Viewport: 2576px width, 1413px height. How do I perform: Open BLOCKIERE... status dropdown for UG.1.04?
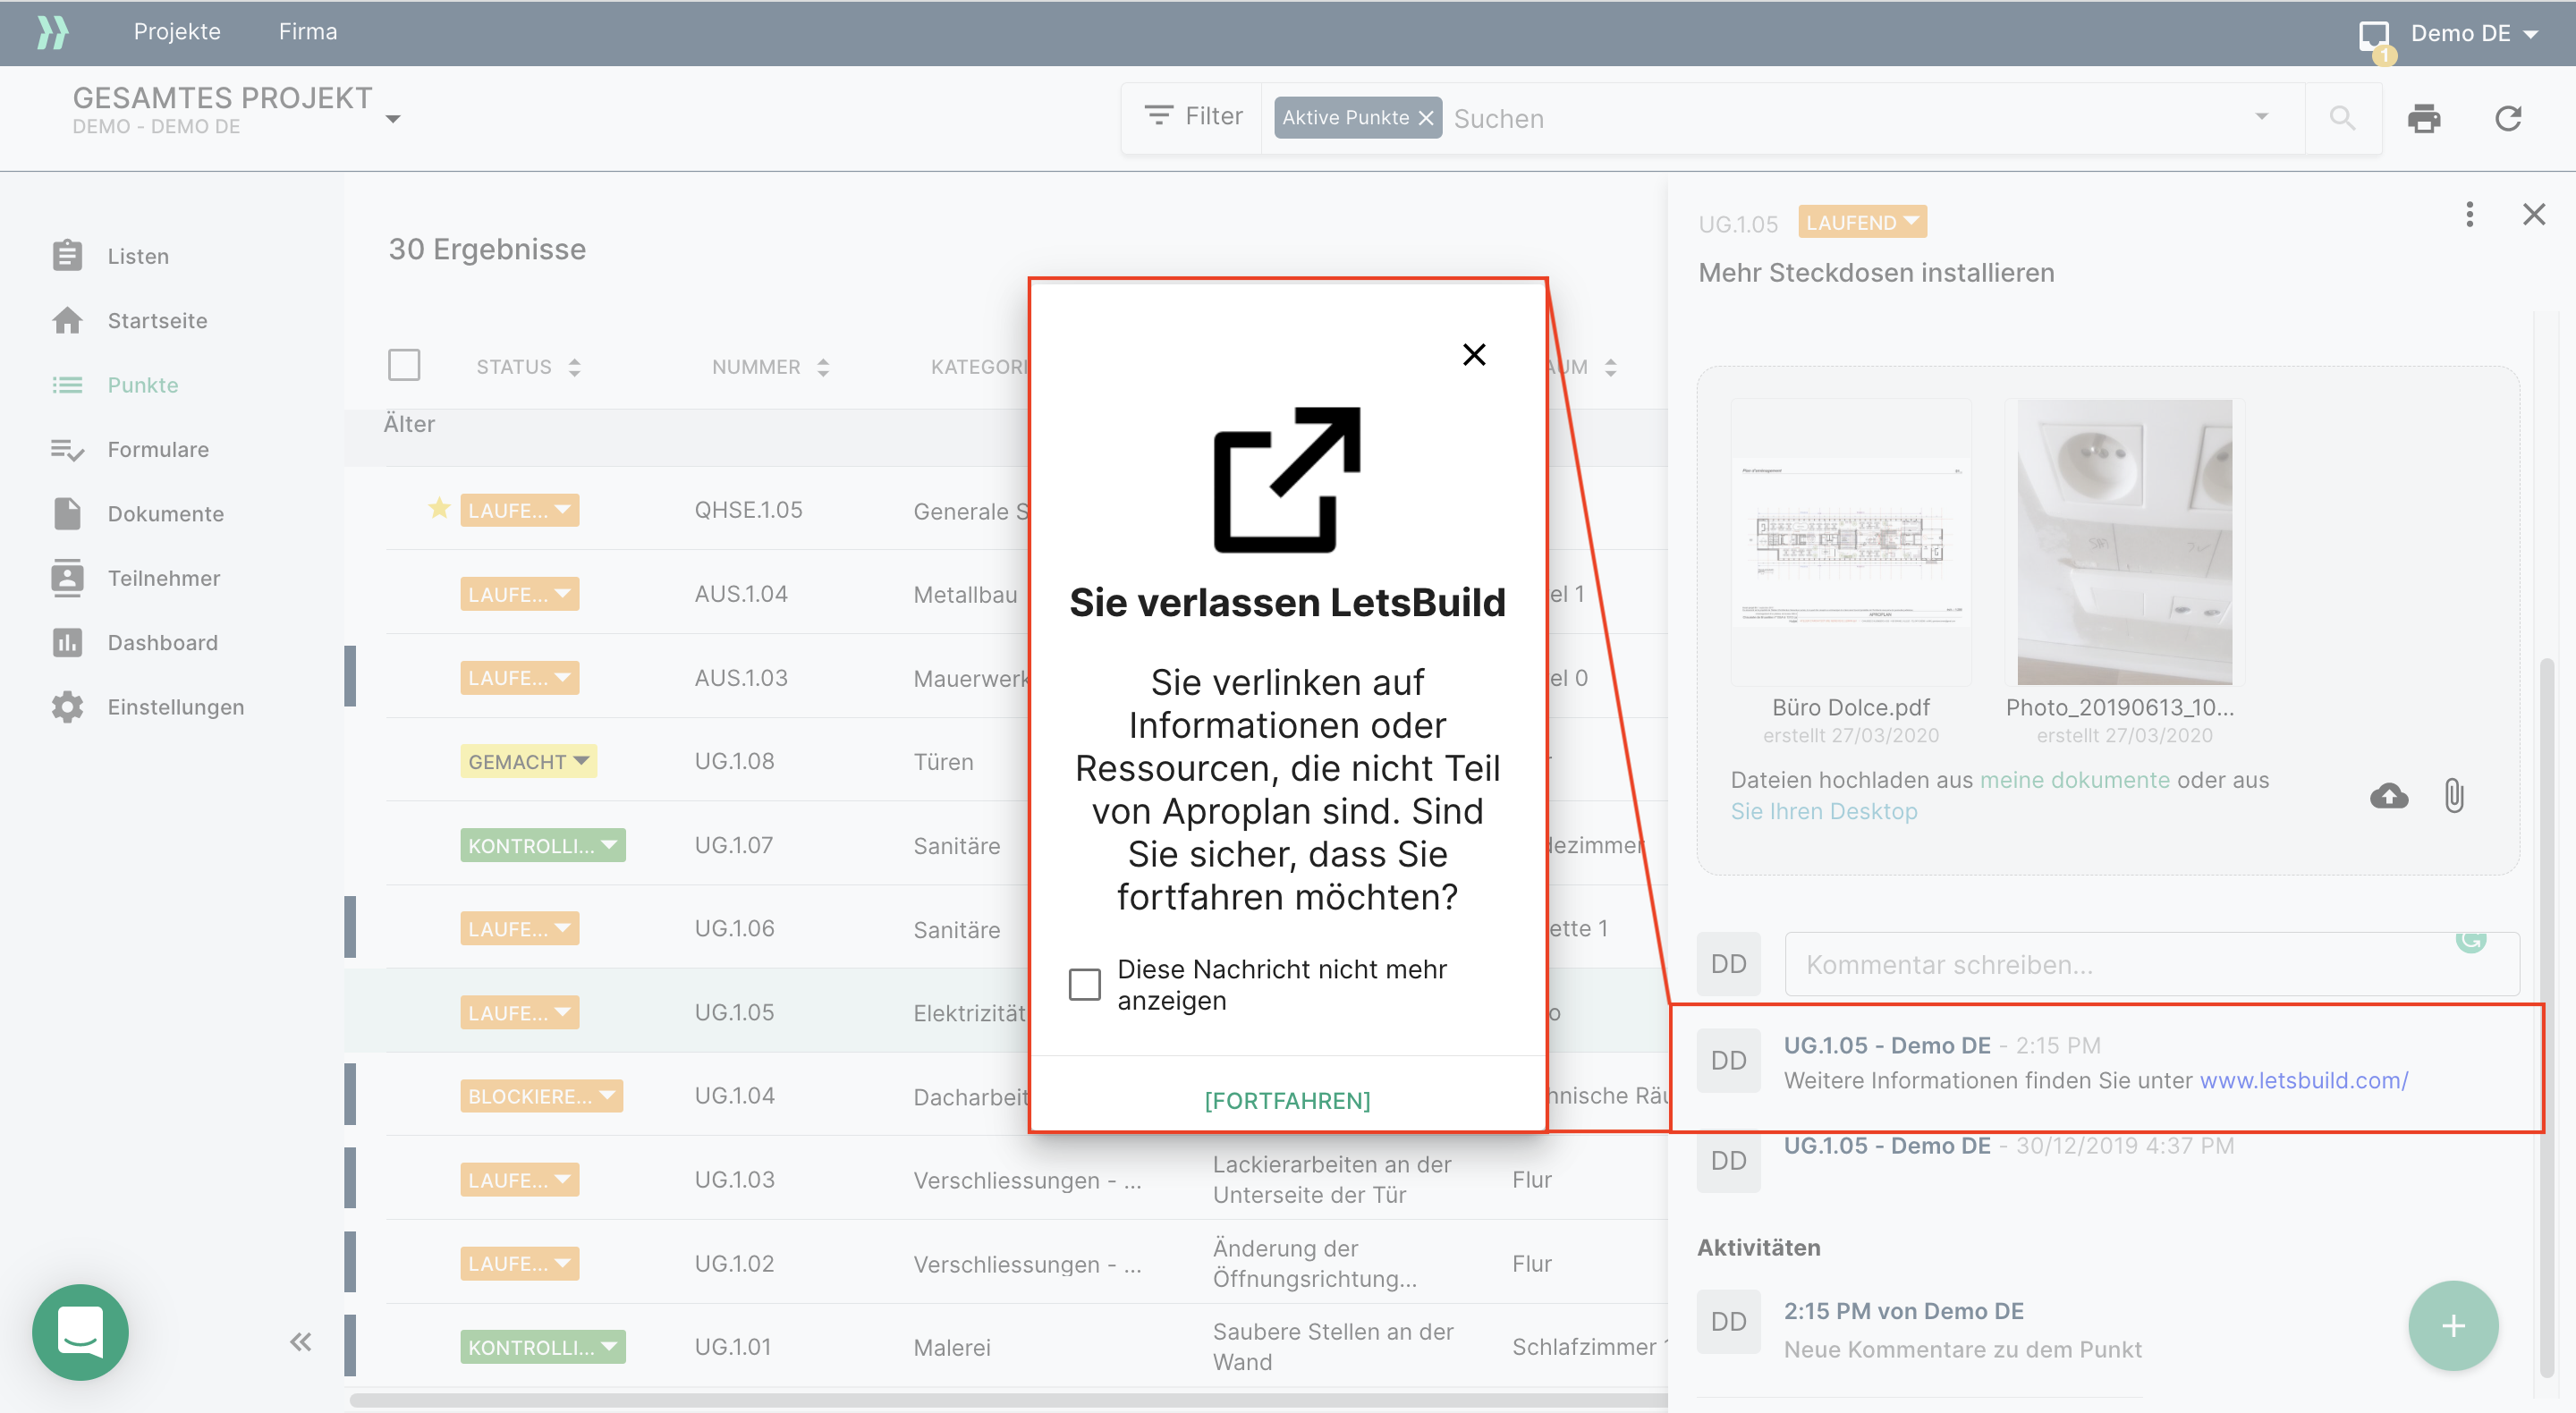click(541, 1096)
